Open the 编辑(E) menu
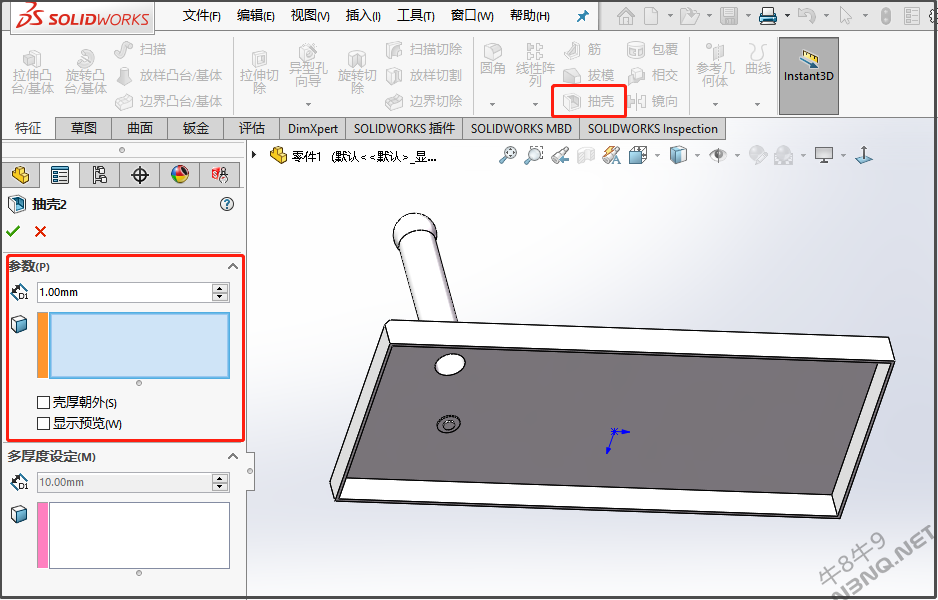This screenshot has height=600, width=938. tap(255, 16)
